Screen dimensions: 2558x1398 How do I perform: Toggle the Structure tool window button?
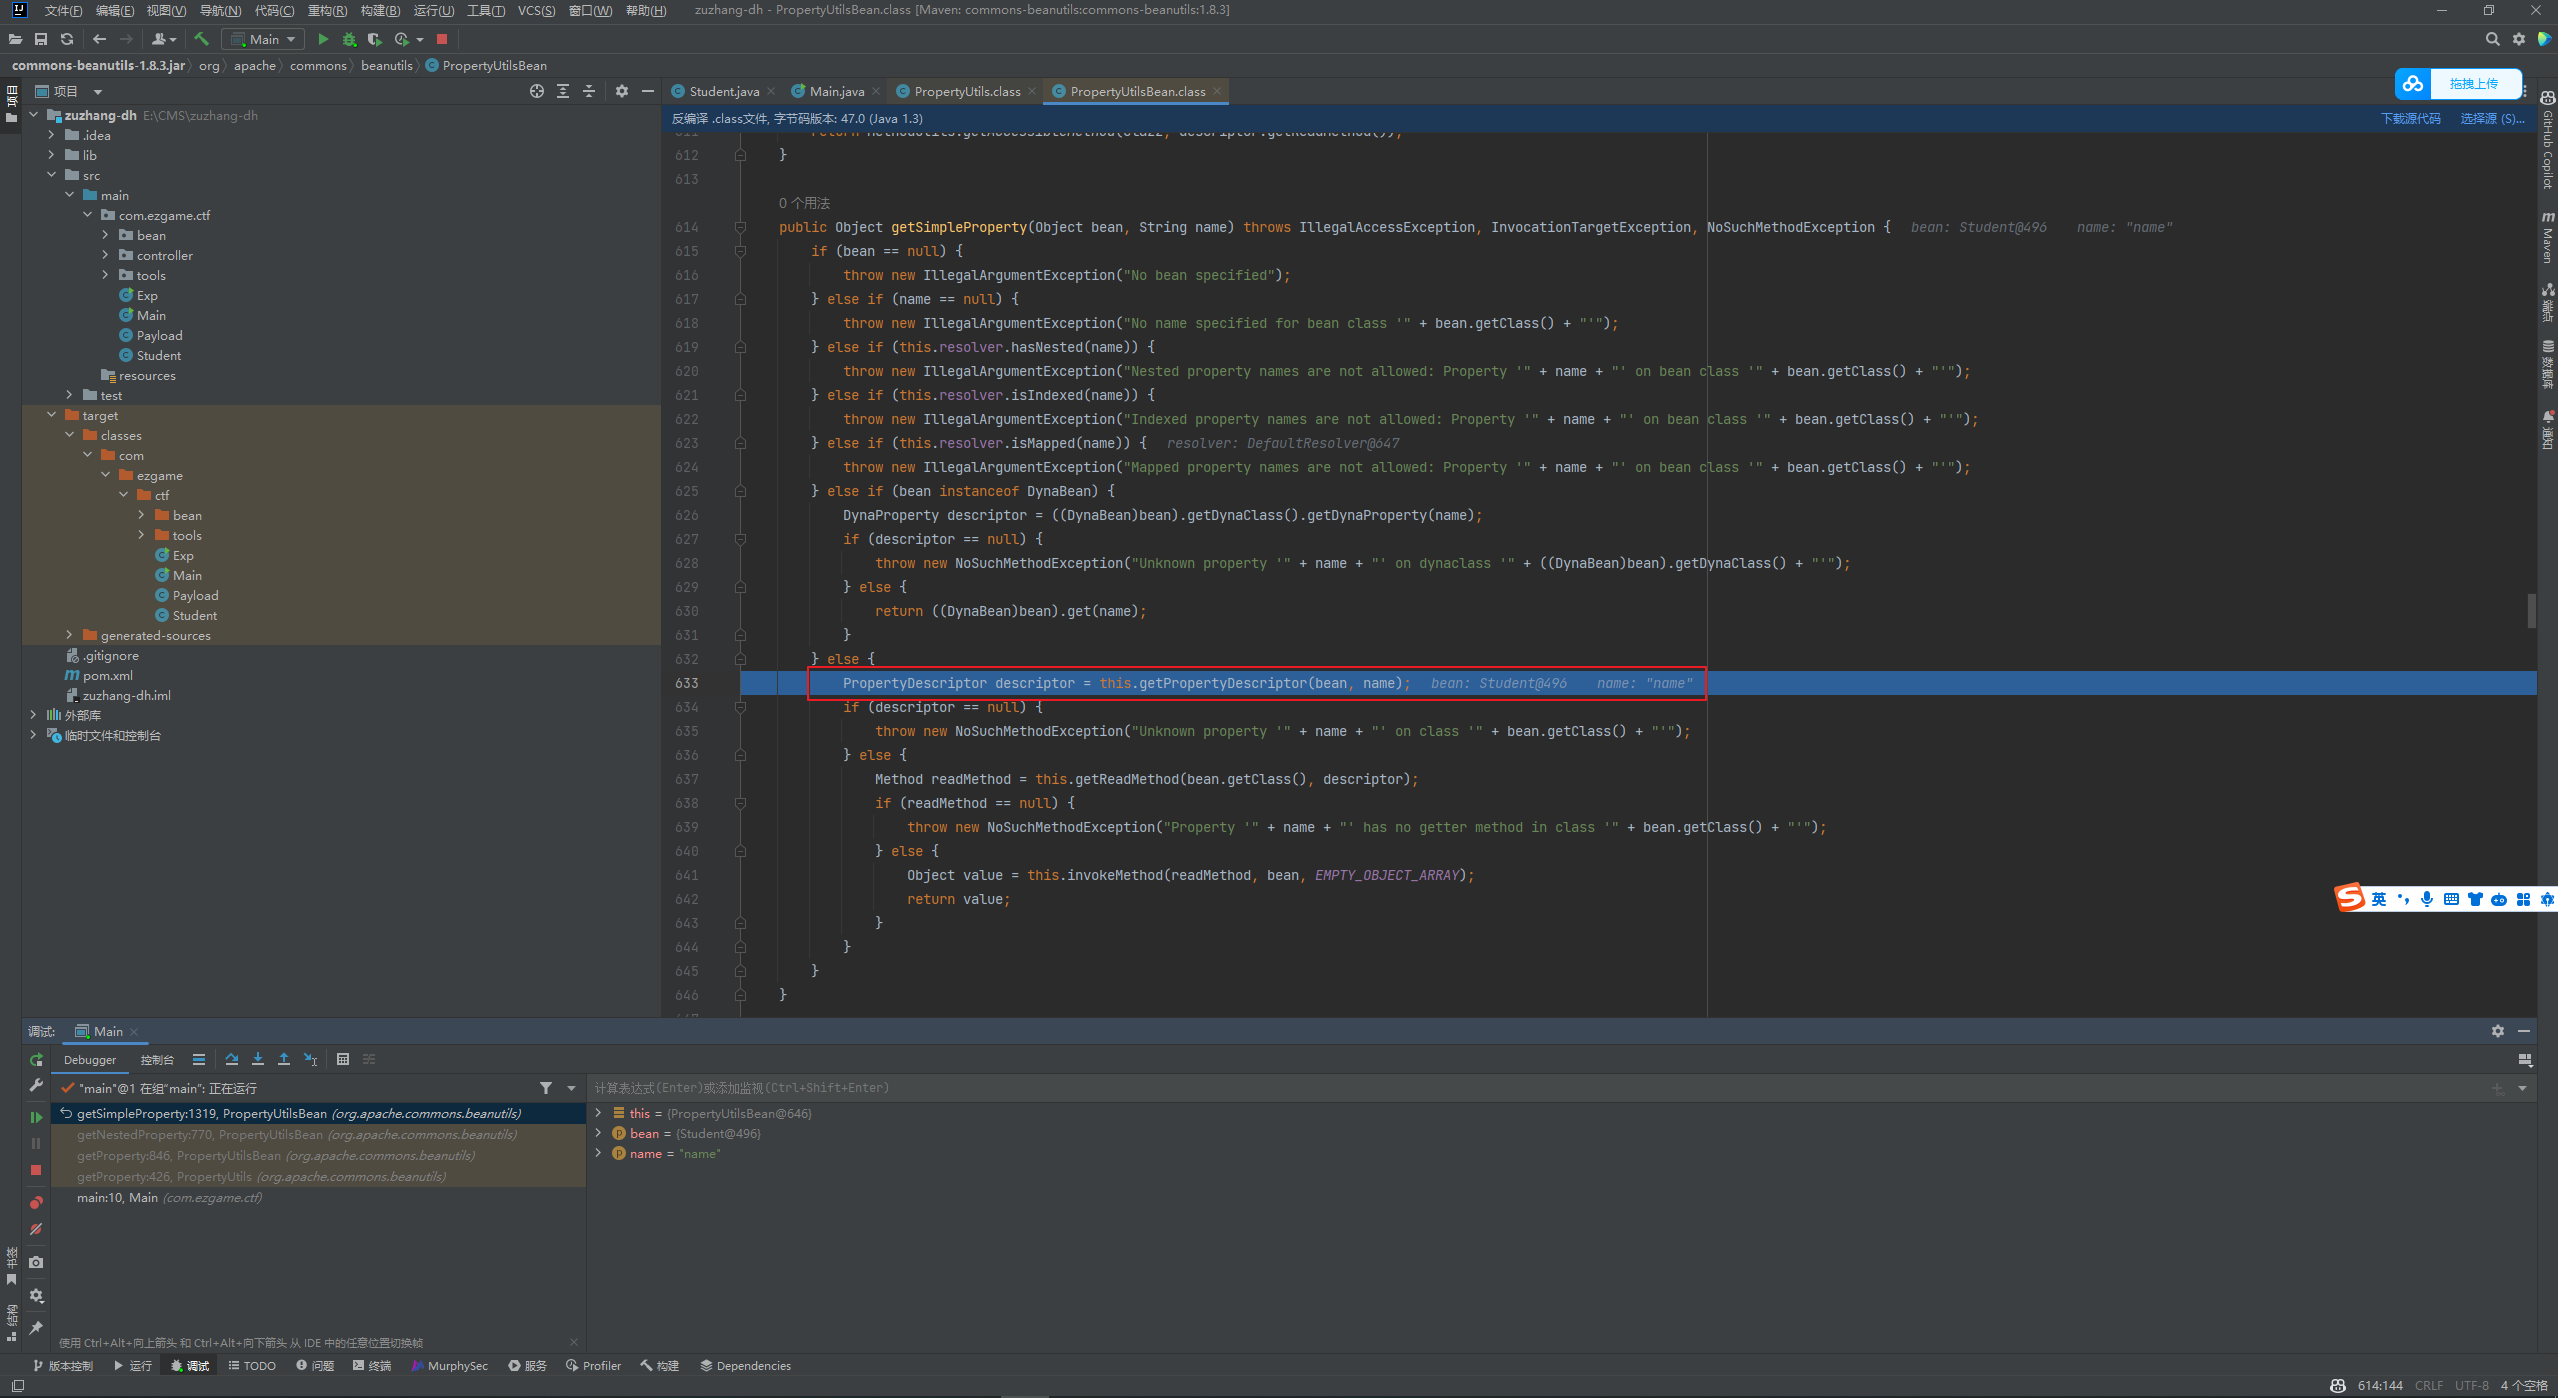coord(11,1322)
